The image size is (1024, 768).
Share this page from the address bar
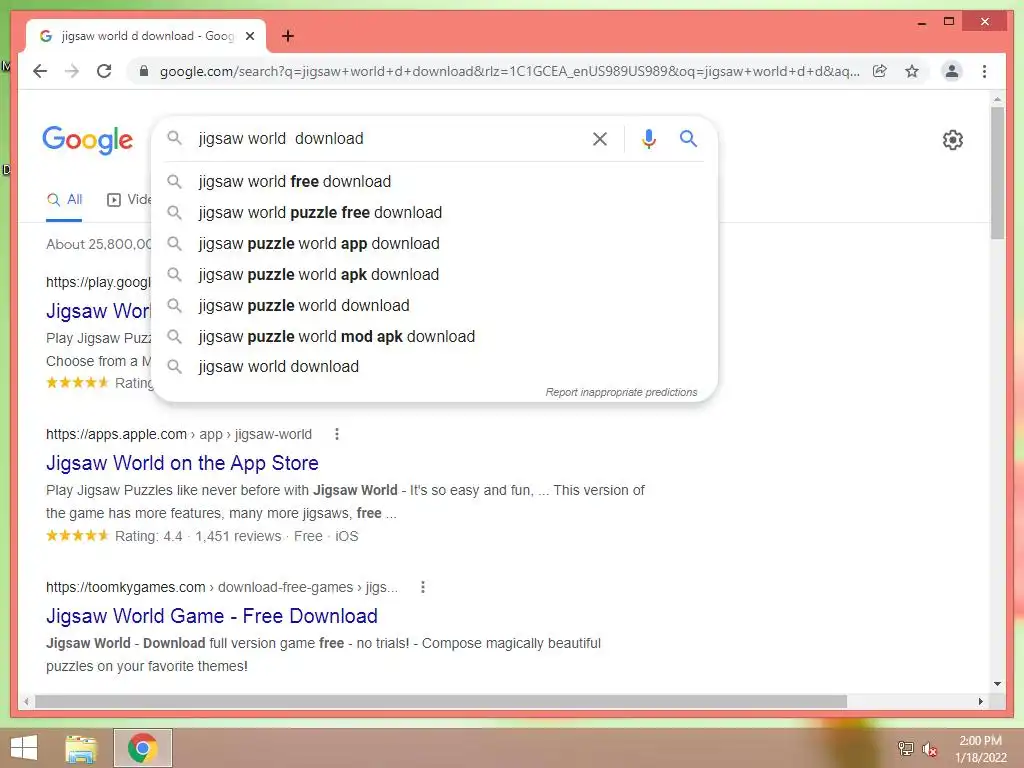(x=880, y=71)
